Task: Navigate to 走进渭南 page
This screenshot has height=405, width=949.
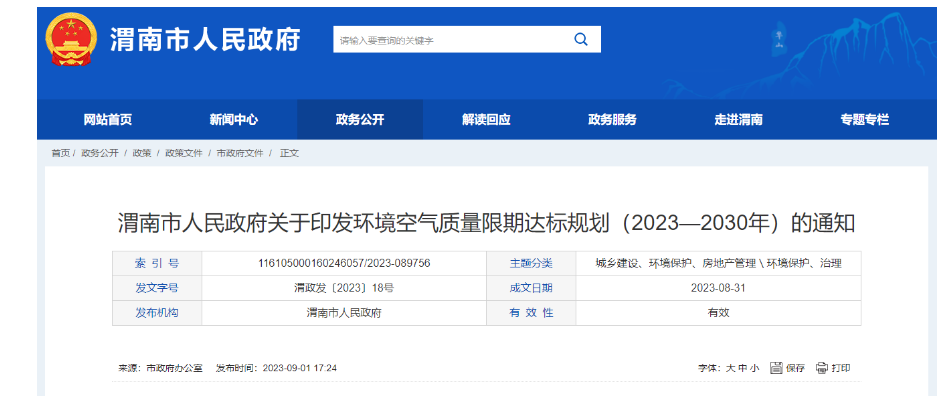Action: [x=738, y=120]
